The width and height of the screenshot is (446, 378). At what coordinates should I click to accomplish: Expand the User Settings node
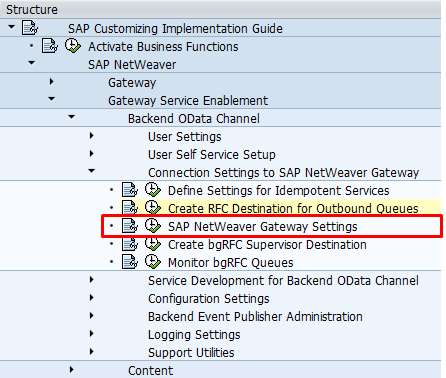point(91,136)
